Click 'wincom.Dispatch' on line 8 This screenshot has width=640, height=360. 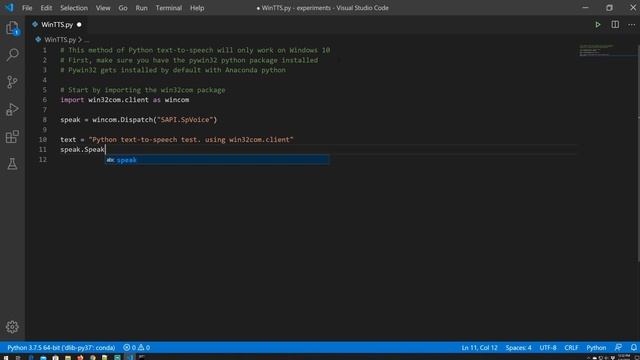pos(122,120)
